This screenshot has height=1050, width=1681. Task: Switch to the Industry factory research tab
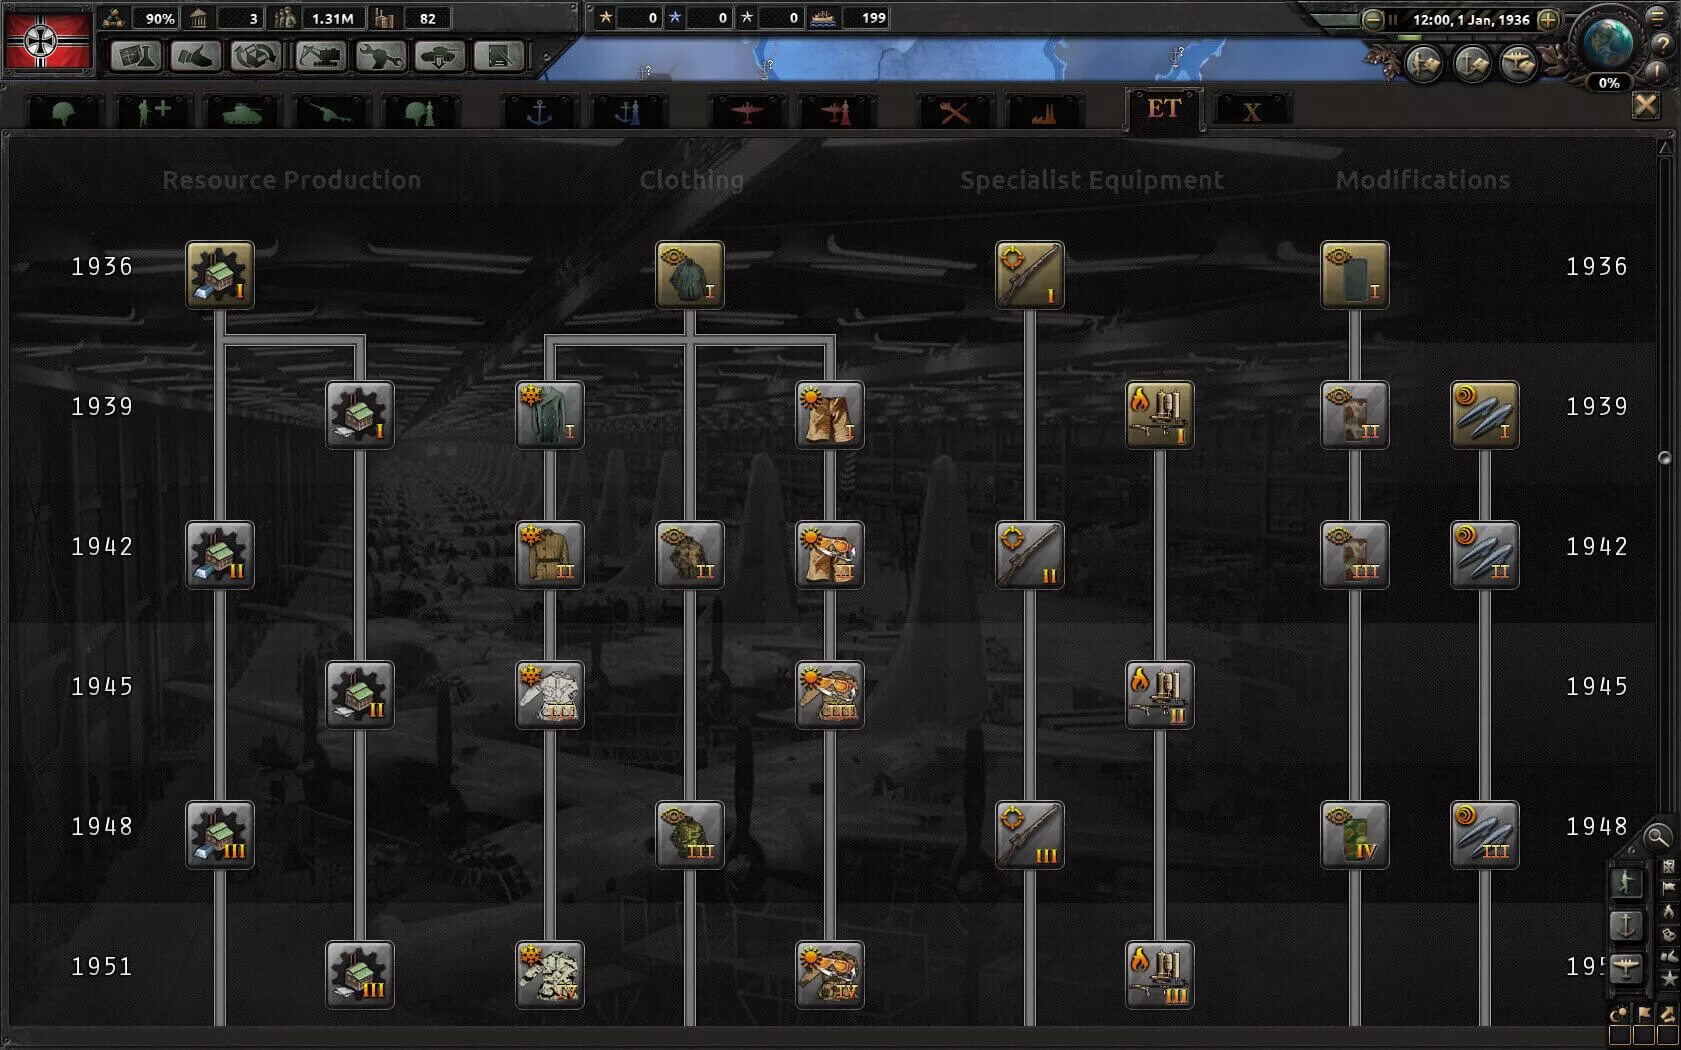(x=1044, y=112)
